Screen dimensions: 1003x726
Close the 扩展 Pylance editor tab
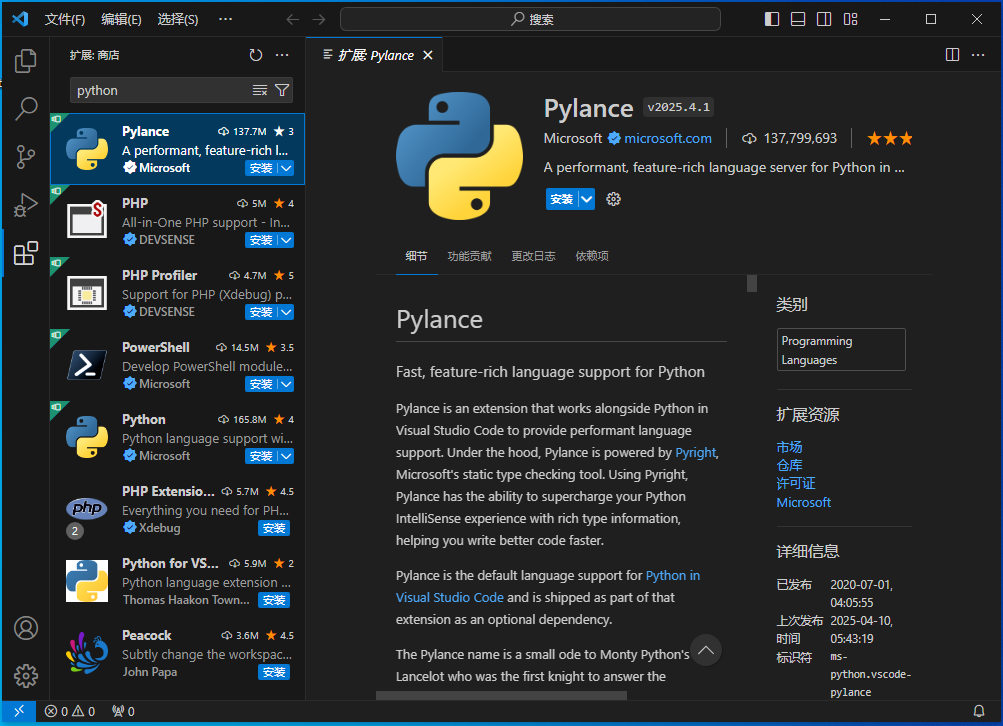coord(428,55)
